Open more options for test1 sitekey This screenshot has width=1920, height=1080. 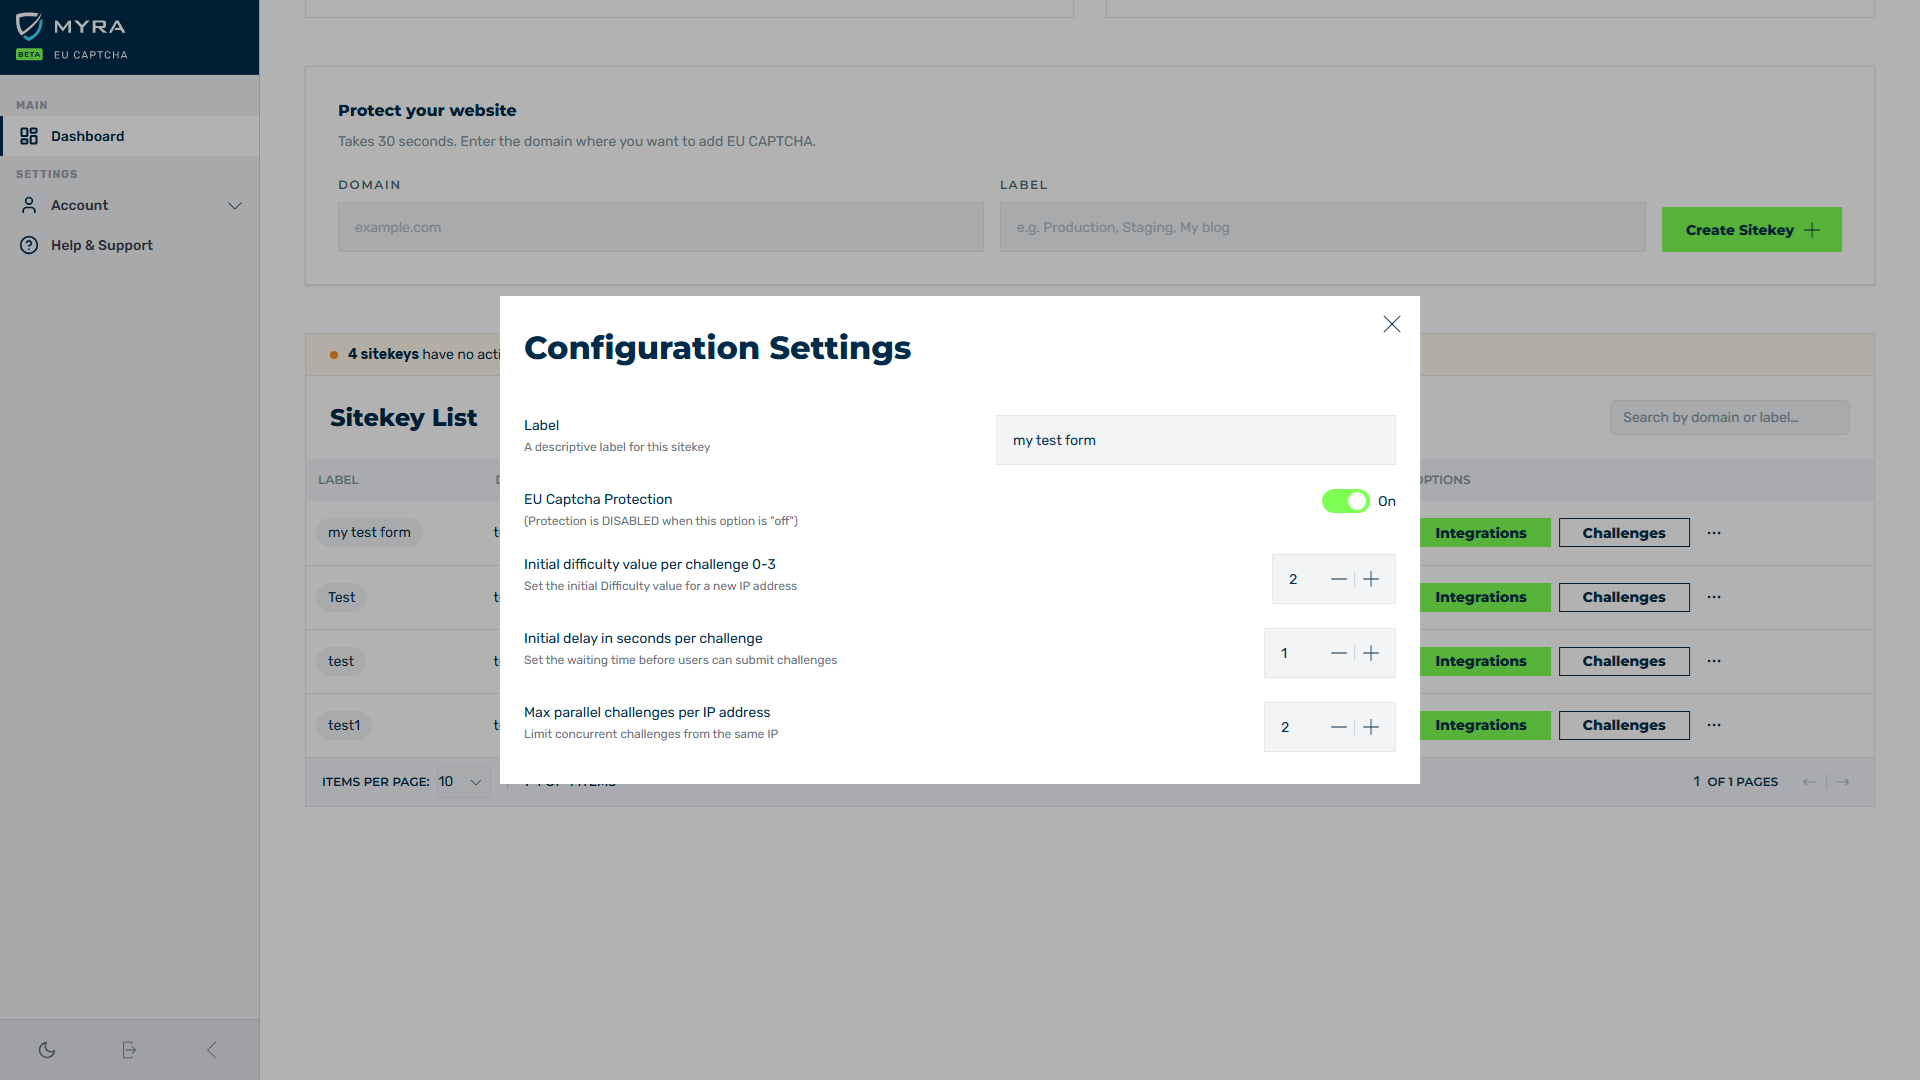[x=1714, y=725]
